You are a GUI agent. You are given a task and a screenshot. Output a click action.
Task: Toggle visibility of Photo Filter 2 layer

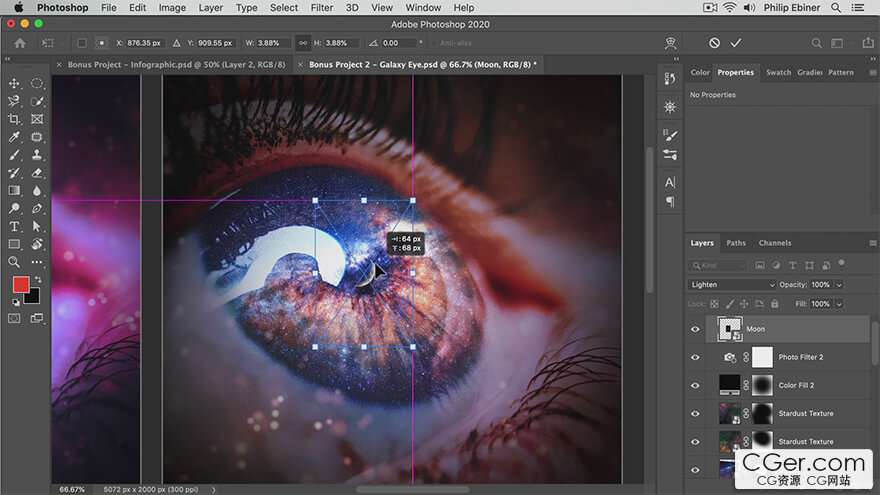[696, 357]
